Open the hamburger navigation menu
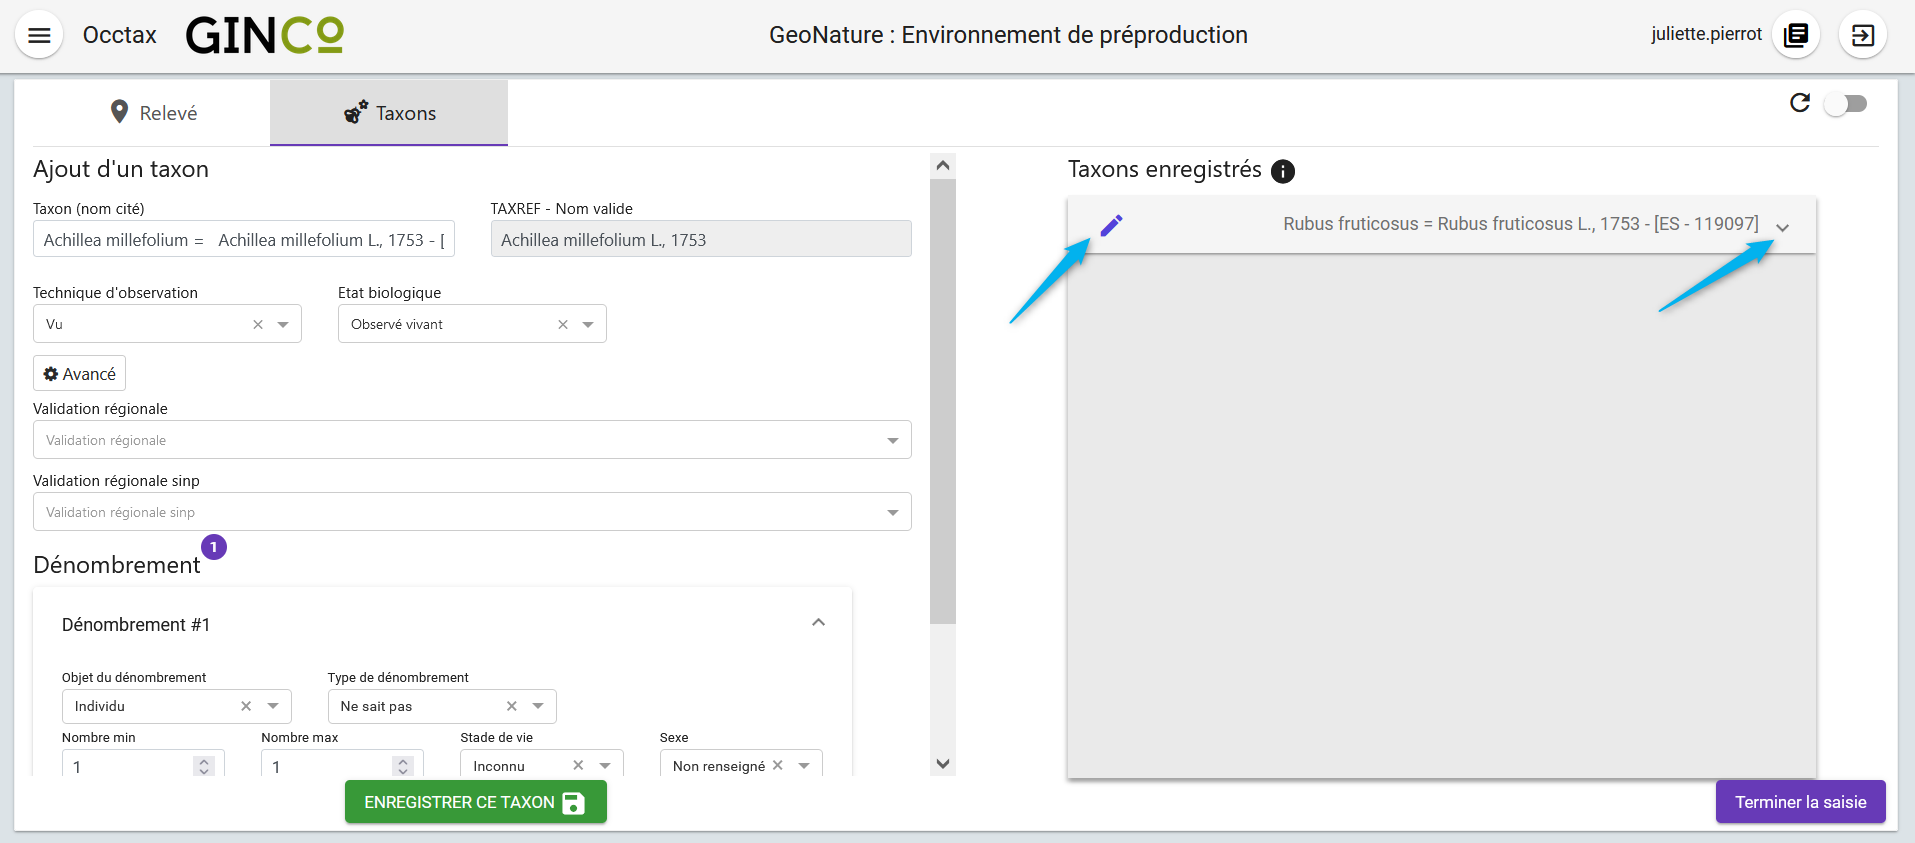1915x843 pixels. coord(39,35)
